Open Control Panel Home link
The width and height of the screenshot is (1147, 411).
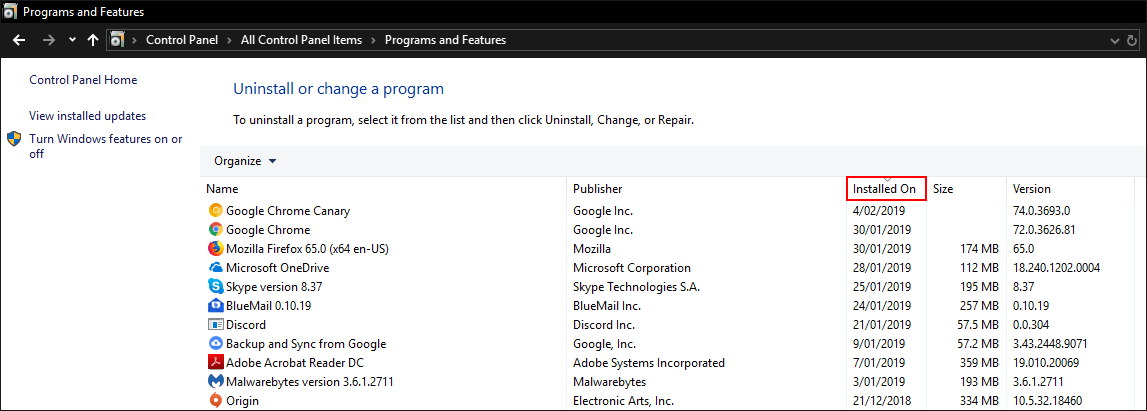83,80
